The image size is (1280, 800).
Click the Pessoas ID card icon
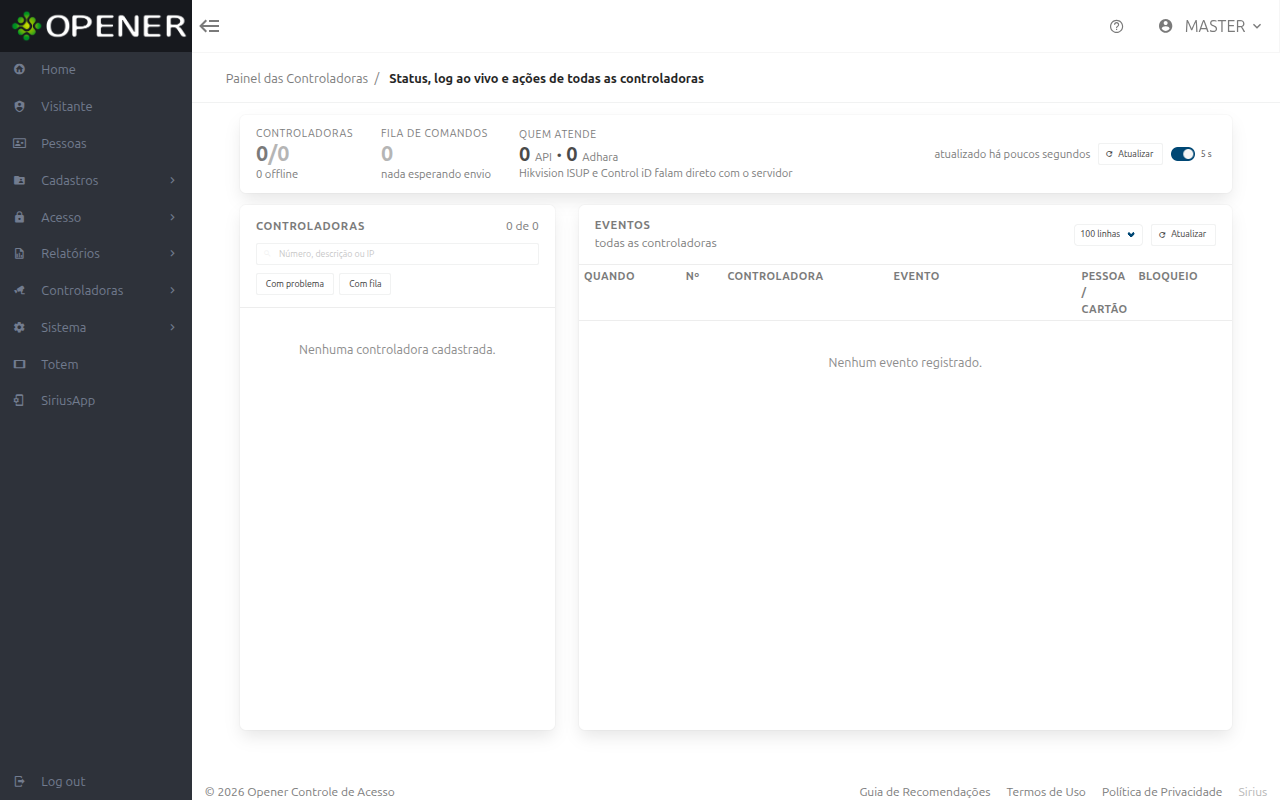tap(20, 144)
